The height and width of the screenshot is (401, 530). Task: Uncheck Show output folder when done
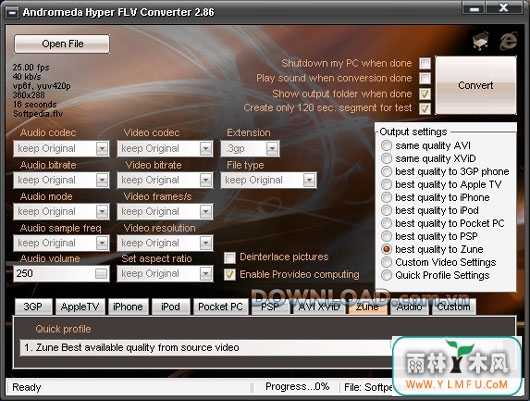425,94
